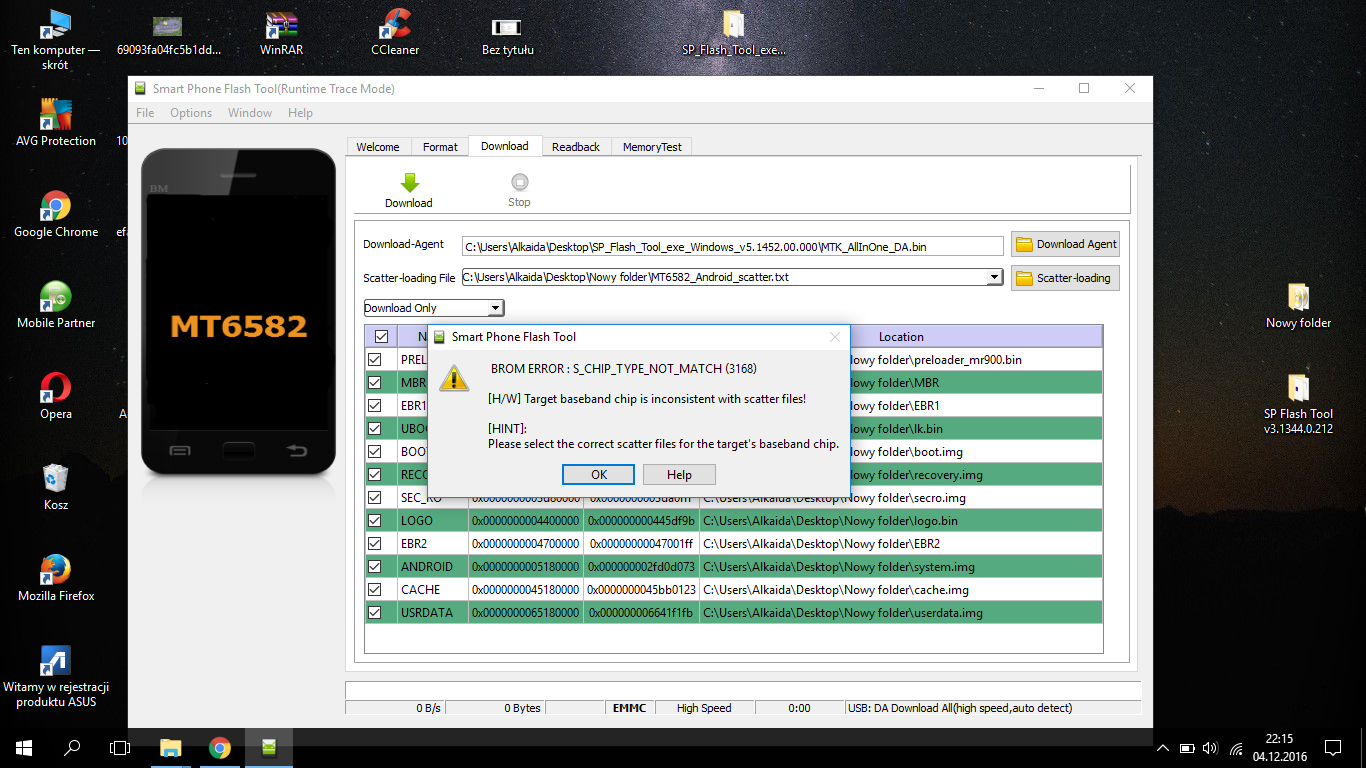This screenshot has height=768, width=1366.
Task: Launch Opera from the desktop
Action: tap(56, 397)
